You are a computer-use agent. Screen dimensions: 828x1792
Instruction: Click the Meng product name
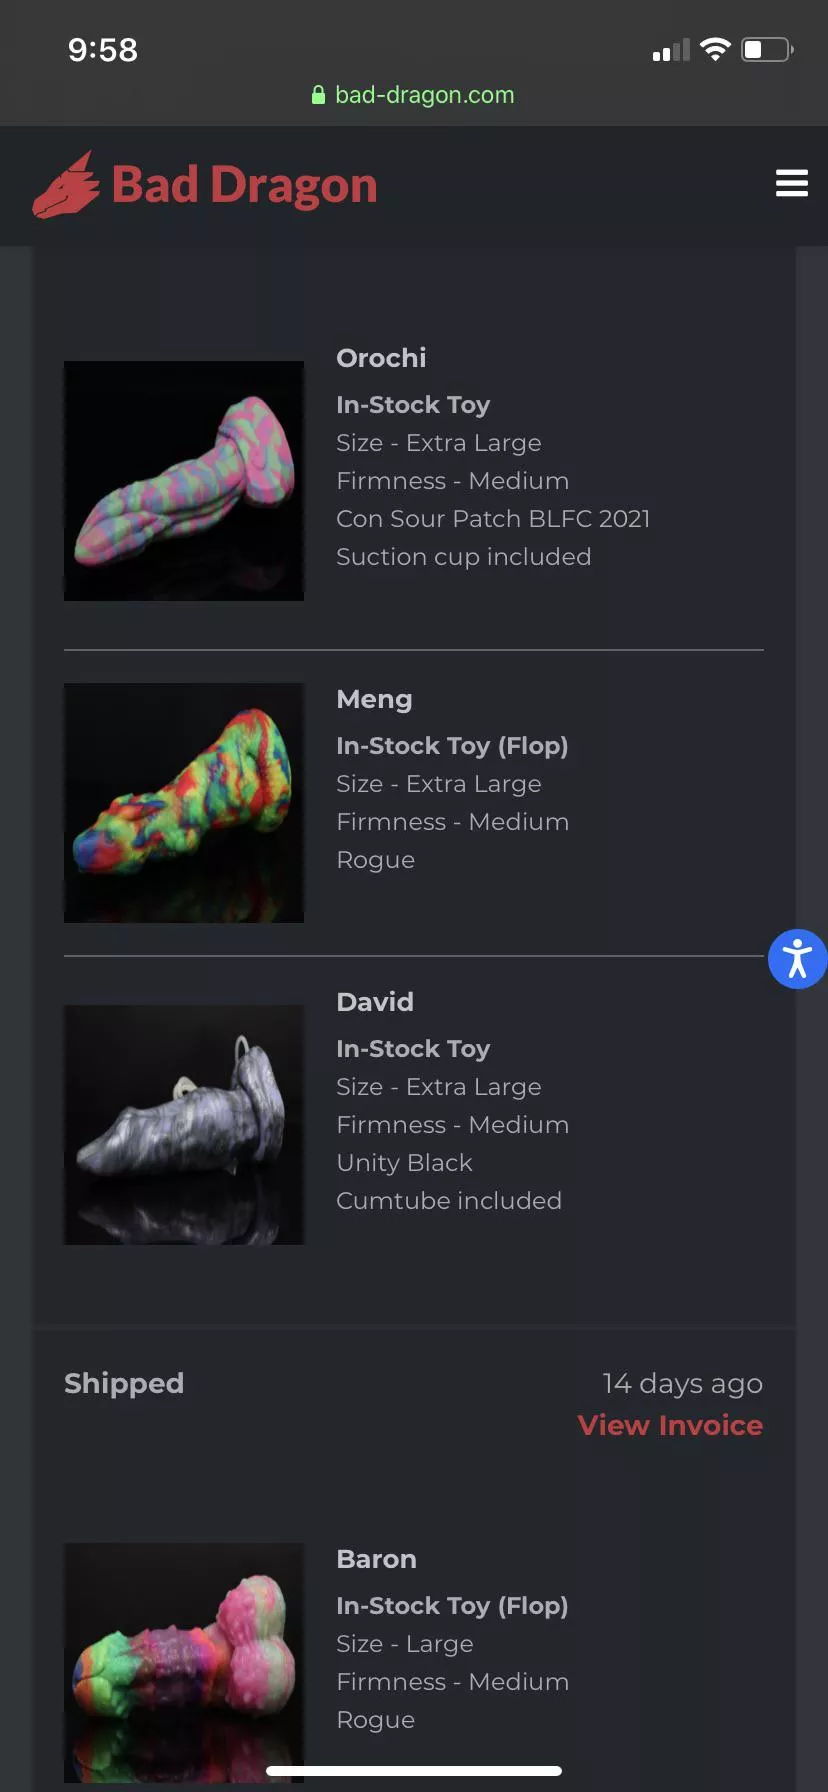(374, 700)
